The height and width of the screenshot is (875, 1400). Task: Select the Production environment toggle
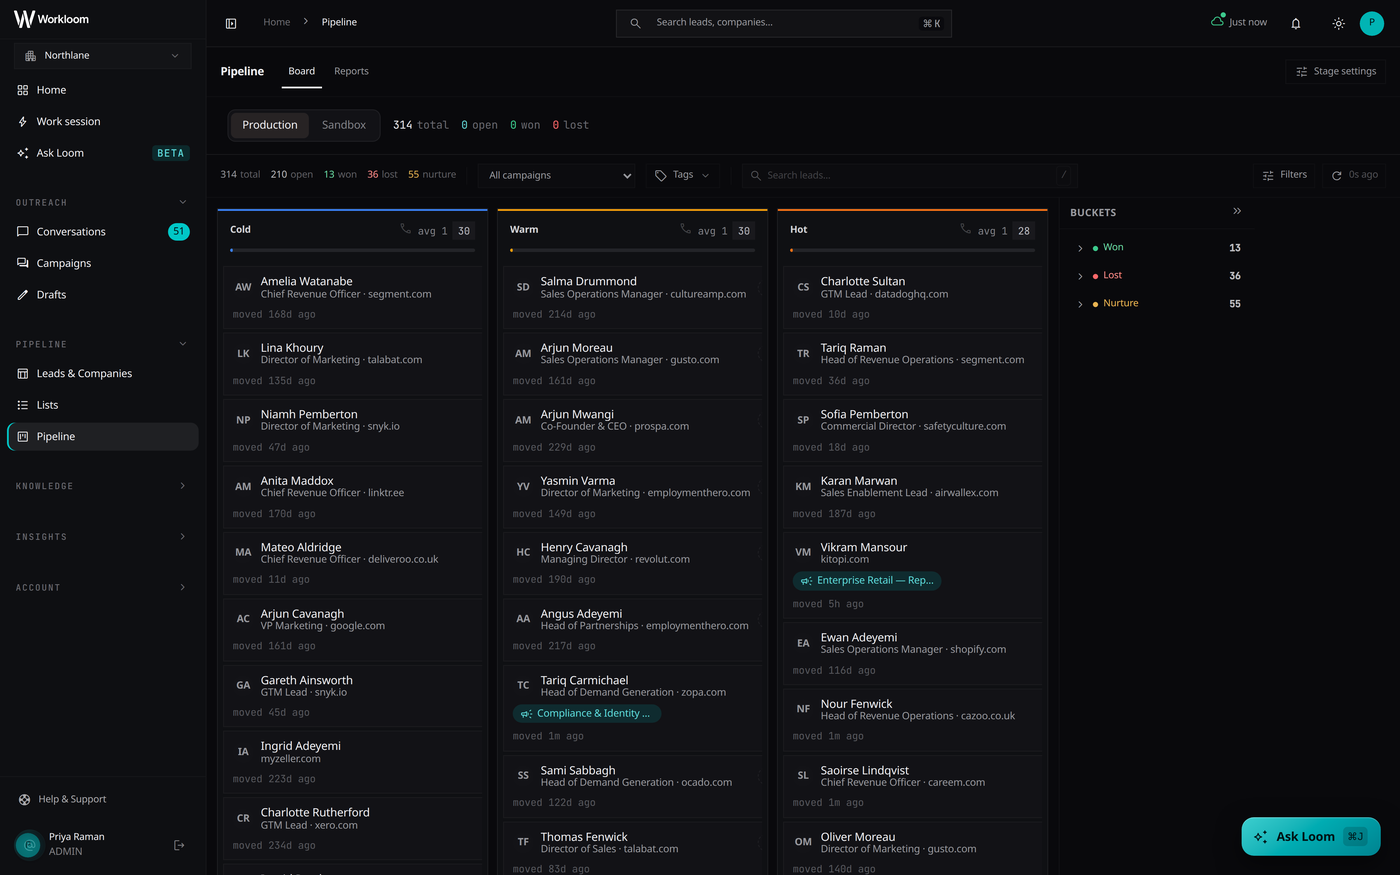coord(270,125)
